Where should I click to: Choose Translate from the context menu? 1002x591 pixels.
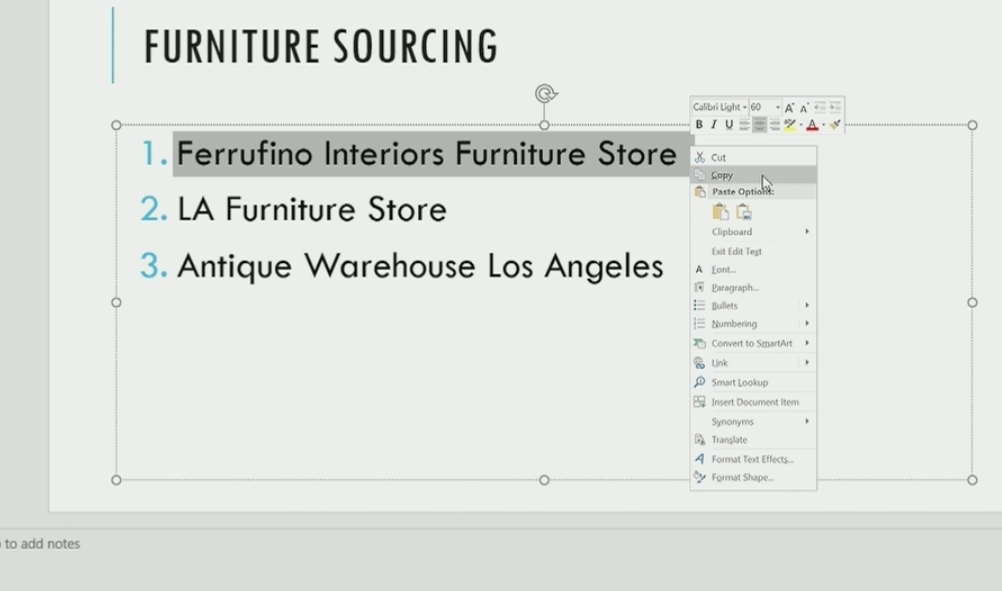[753, 440]
